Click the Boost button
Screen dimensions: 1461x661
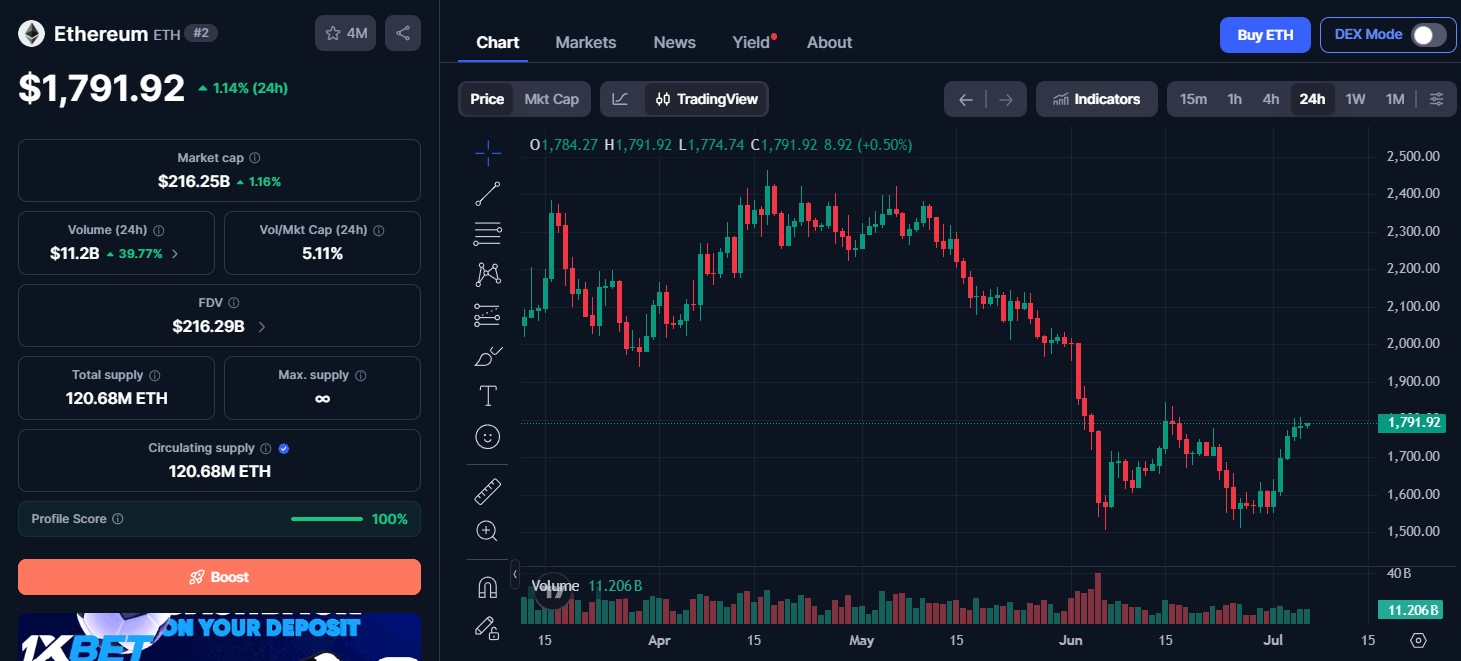pos(219,577)
